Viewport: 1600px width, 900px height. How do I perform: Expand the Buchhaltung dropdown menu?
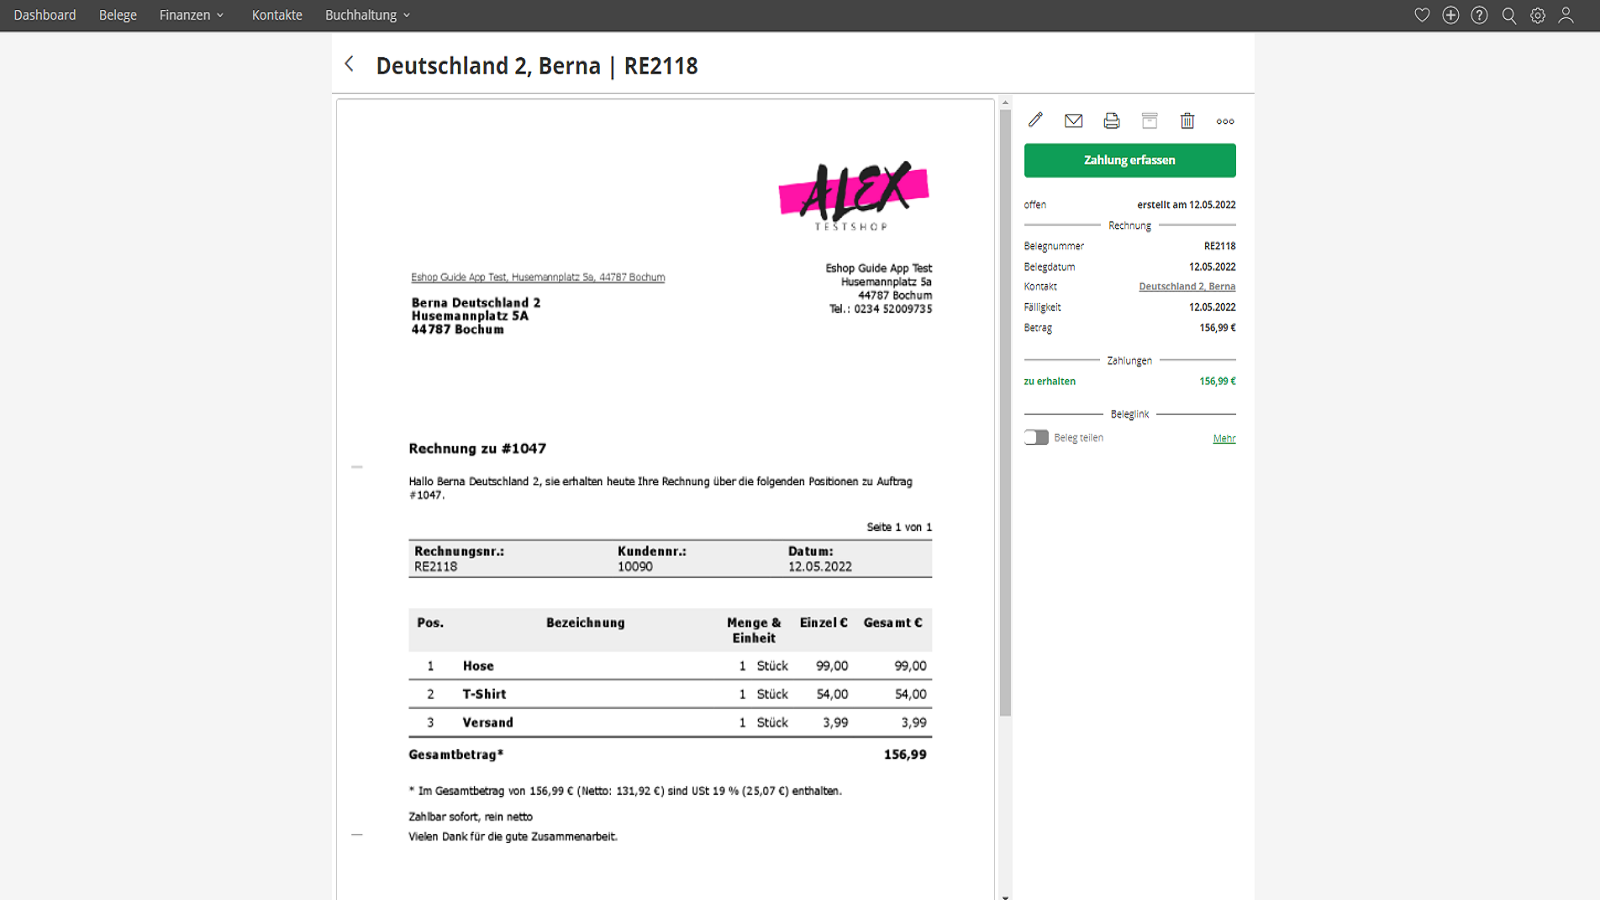[x=367, y=15]
